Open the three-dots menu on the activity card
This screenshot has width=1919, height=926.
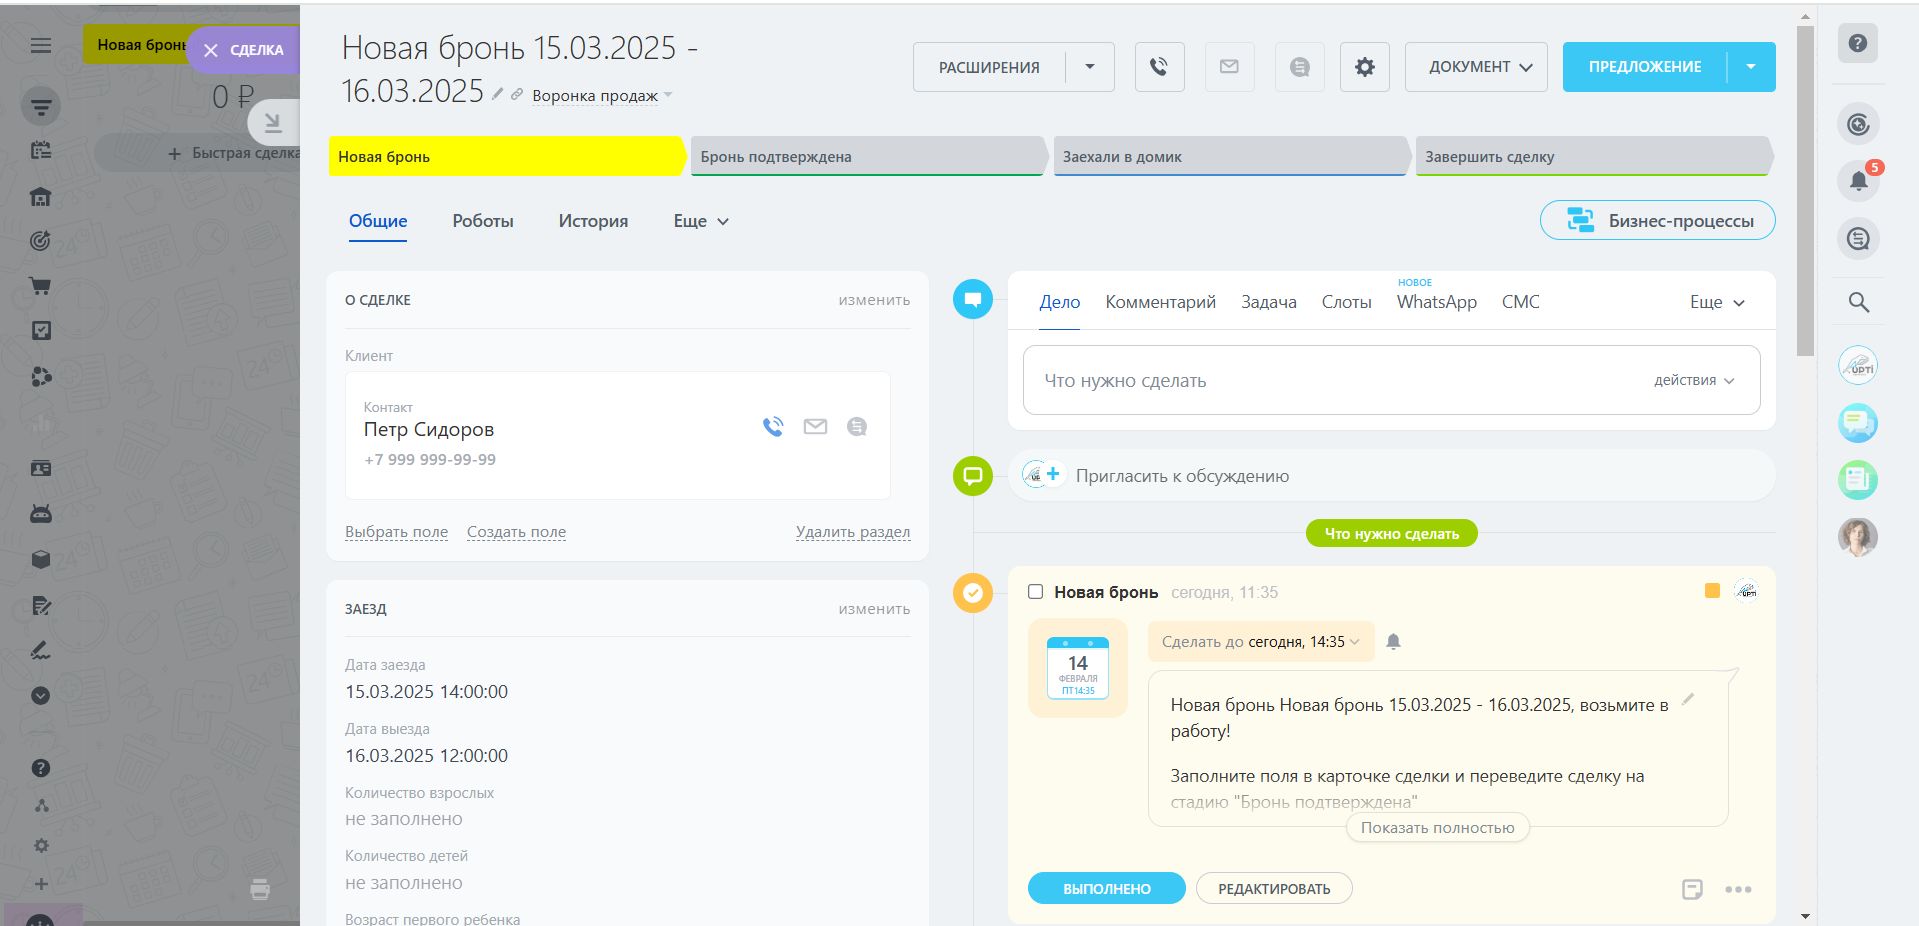[x=1738, y=889]
